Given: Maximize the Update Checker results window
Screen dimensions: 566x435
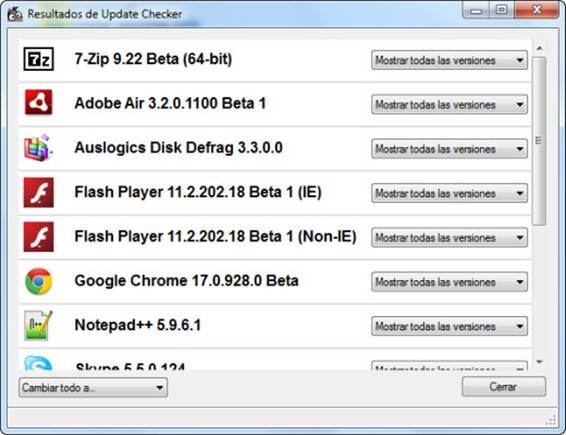Looking at the screenshot, I should coord(501,10).
